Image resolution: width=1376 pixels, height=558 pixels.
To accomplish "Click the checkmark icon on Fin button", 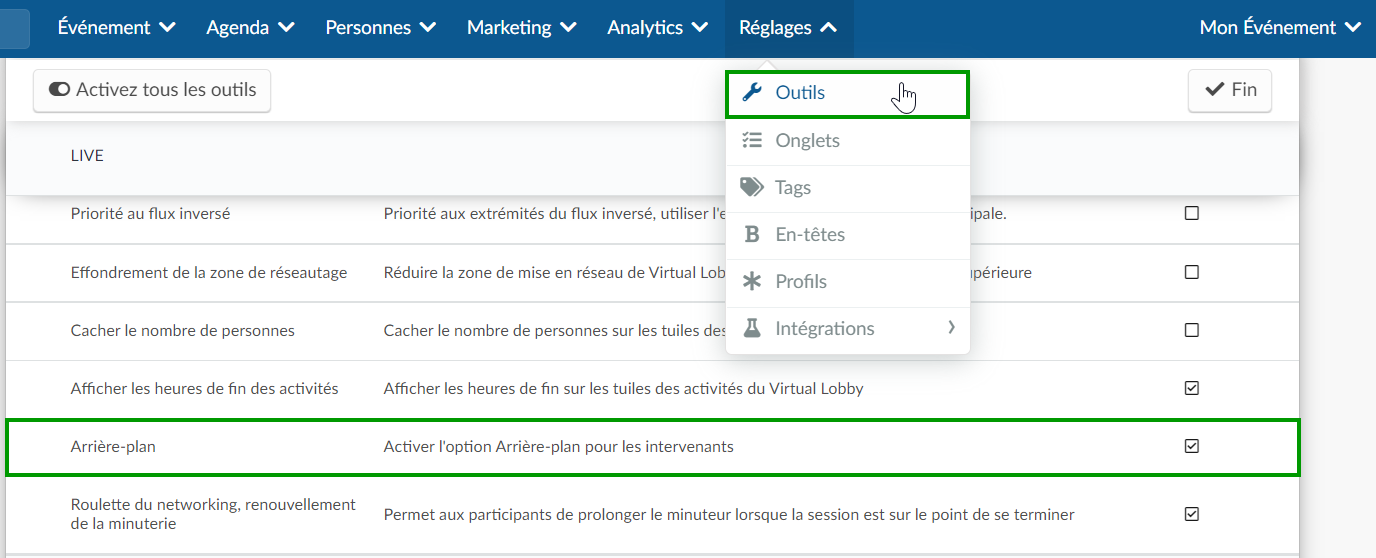I will click(1215, 90).
